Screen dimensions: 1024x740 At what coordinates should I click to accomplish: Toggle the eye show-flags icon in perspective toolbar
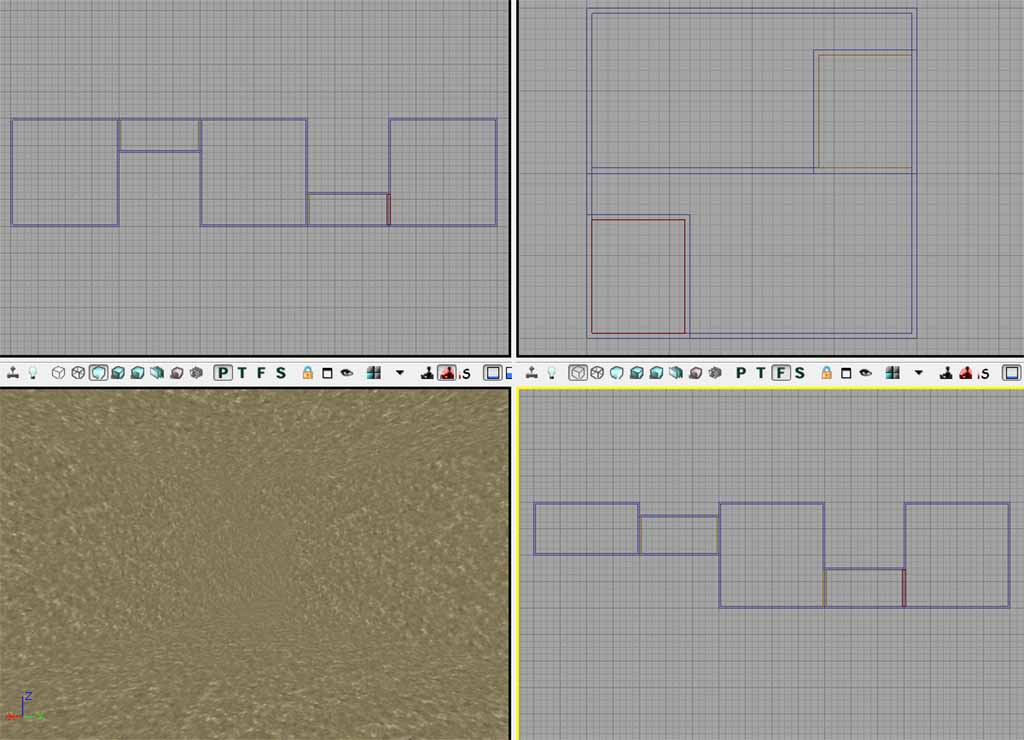click(x=347, y=373)
